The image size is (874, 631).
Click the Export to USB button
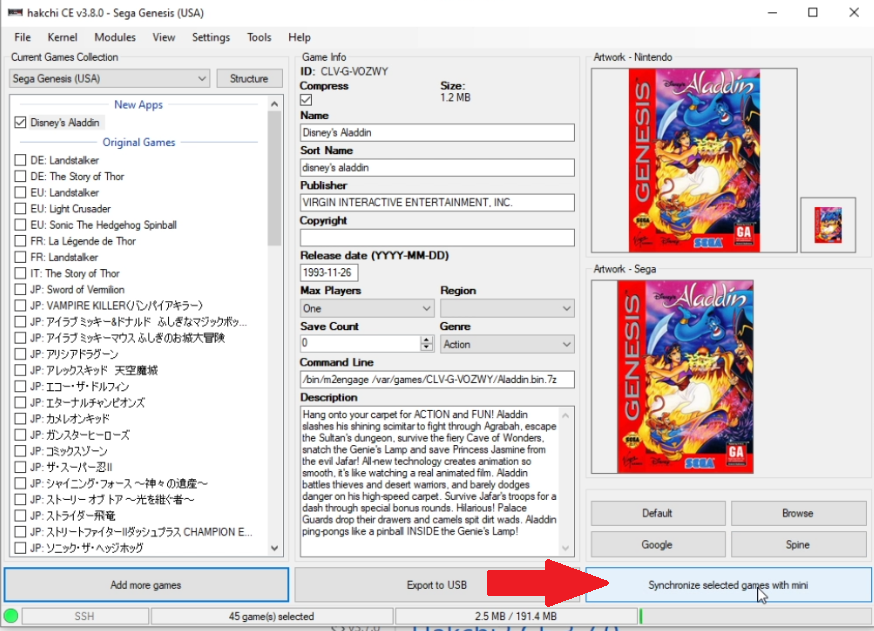(x=437, y=585)
